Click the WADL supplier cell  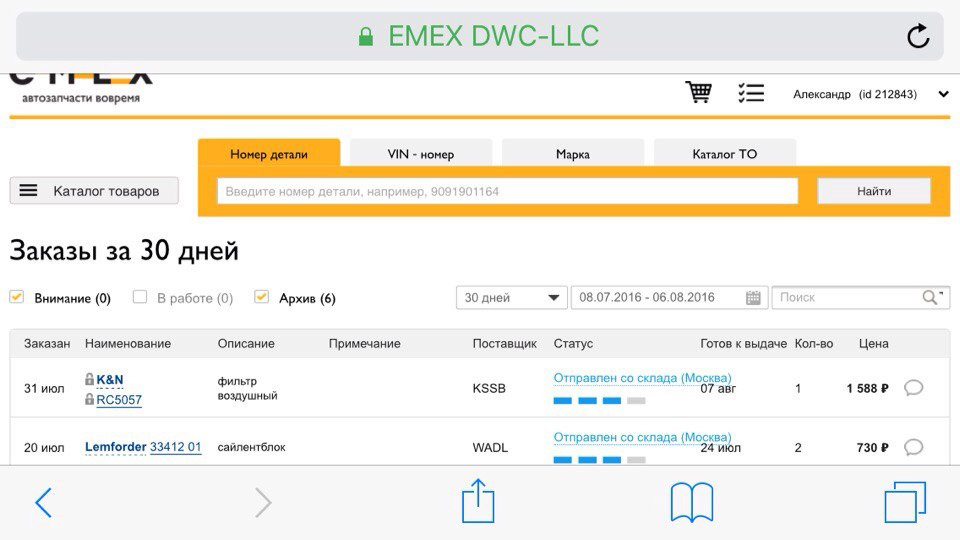point(490,448)
